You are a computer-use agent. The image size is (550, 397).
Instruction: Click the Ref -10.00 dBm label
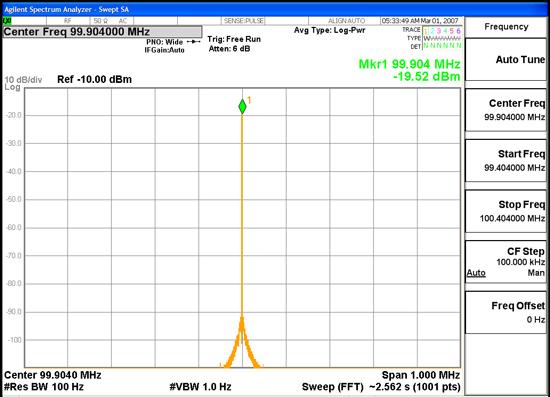[x=94, y=79]
